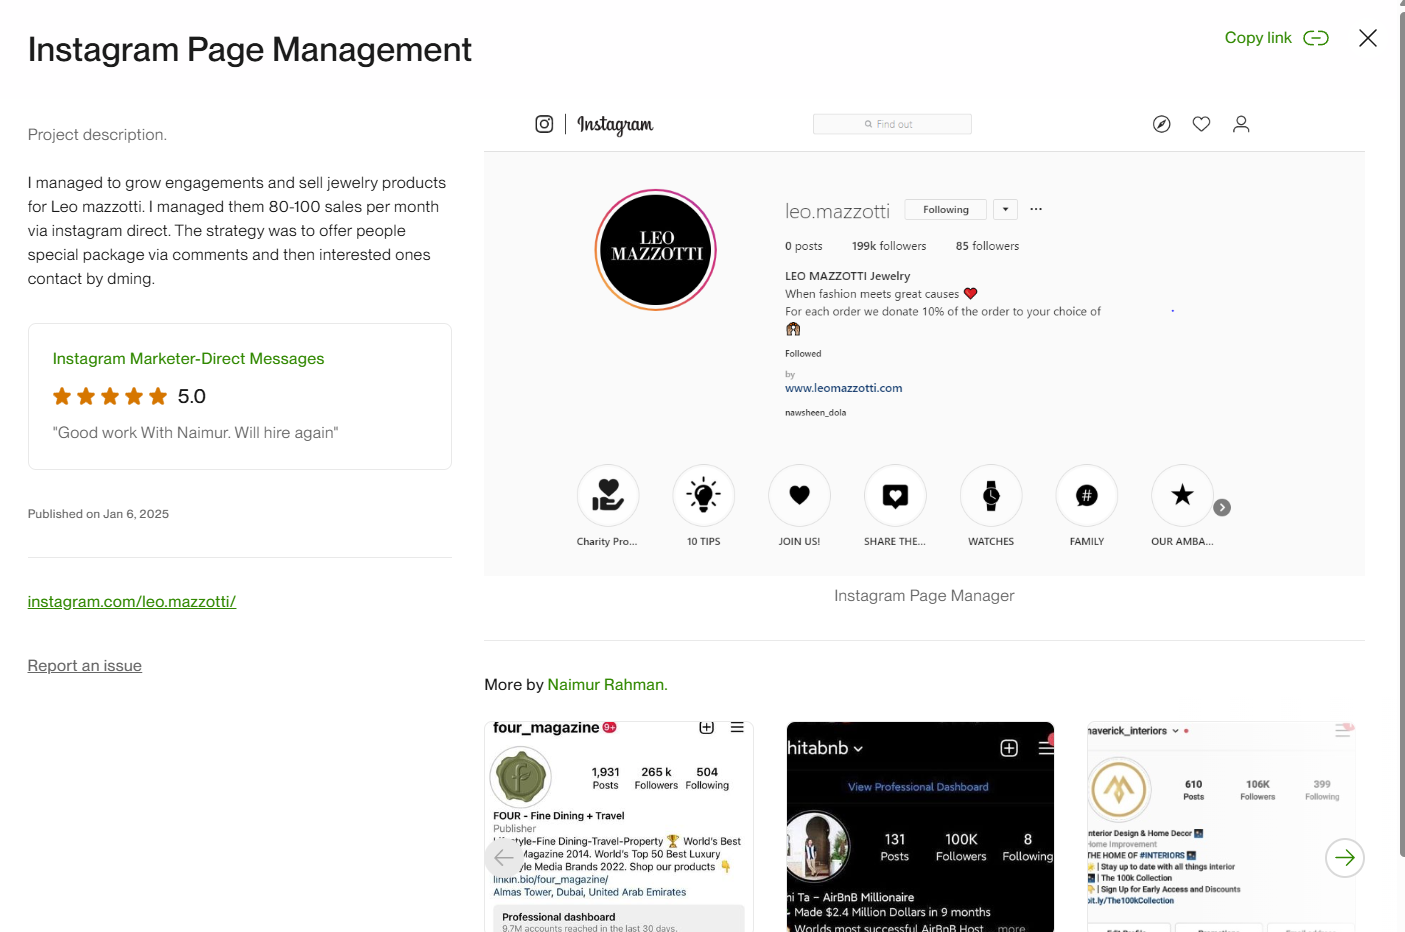
Task: Advance highlights with the small arrow
Action: click(x=1222, y=508)
